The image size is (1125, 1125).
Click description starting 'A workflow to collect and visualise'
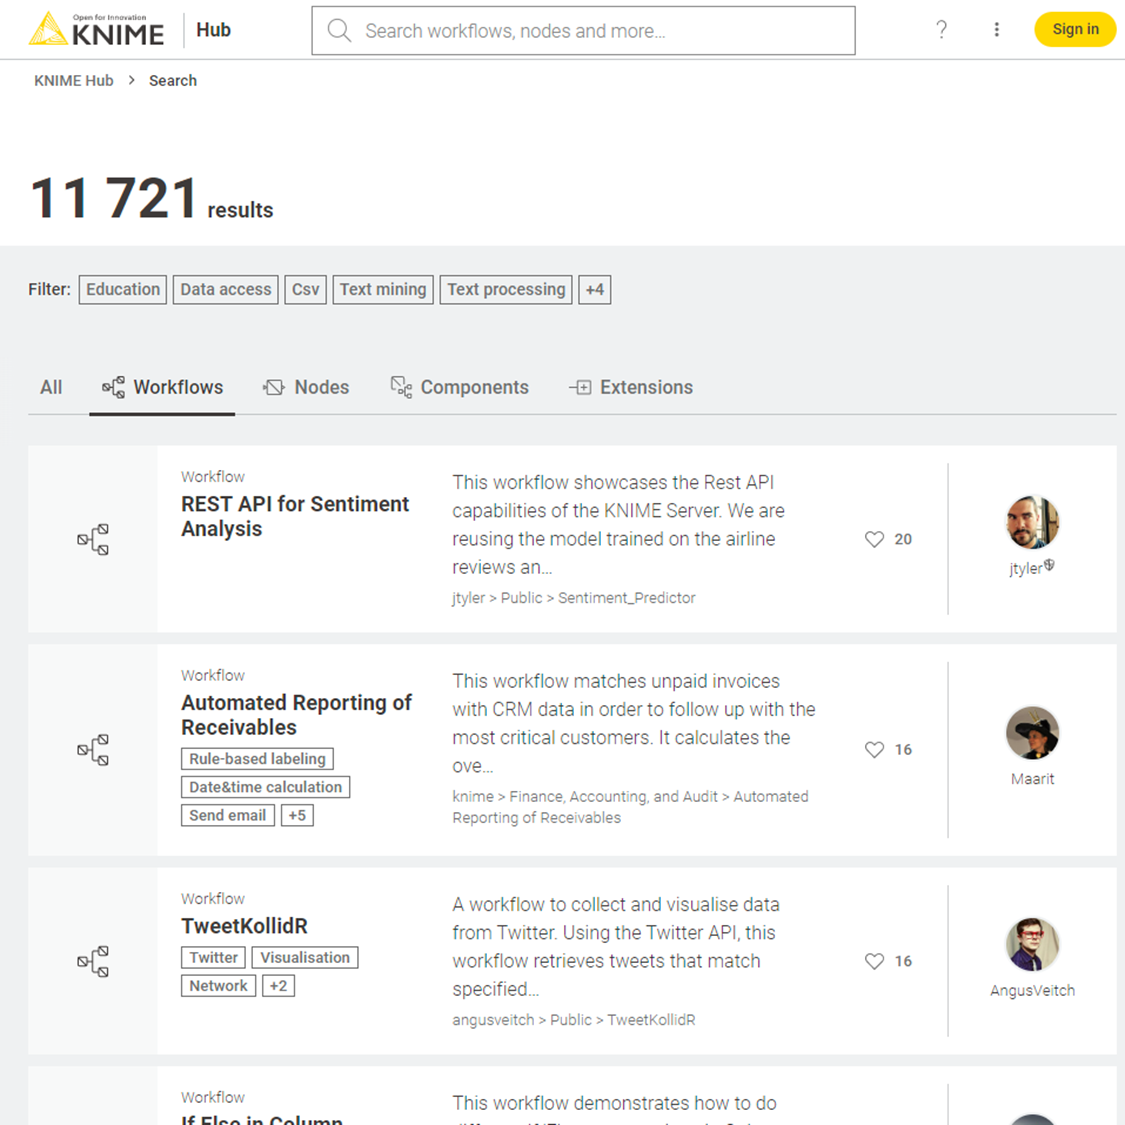coord(615,947)
